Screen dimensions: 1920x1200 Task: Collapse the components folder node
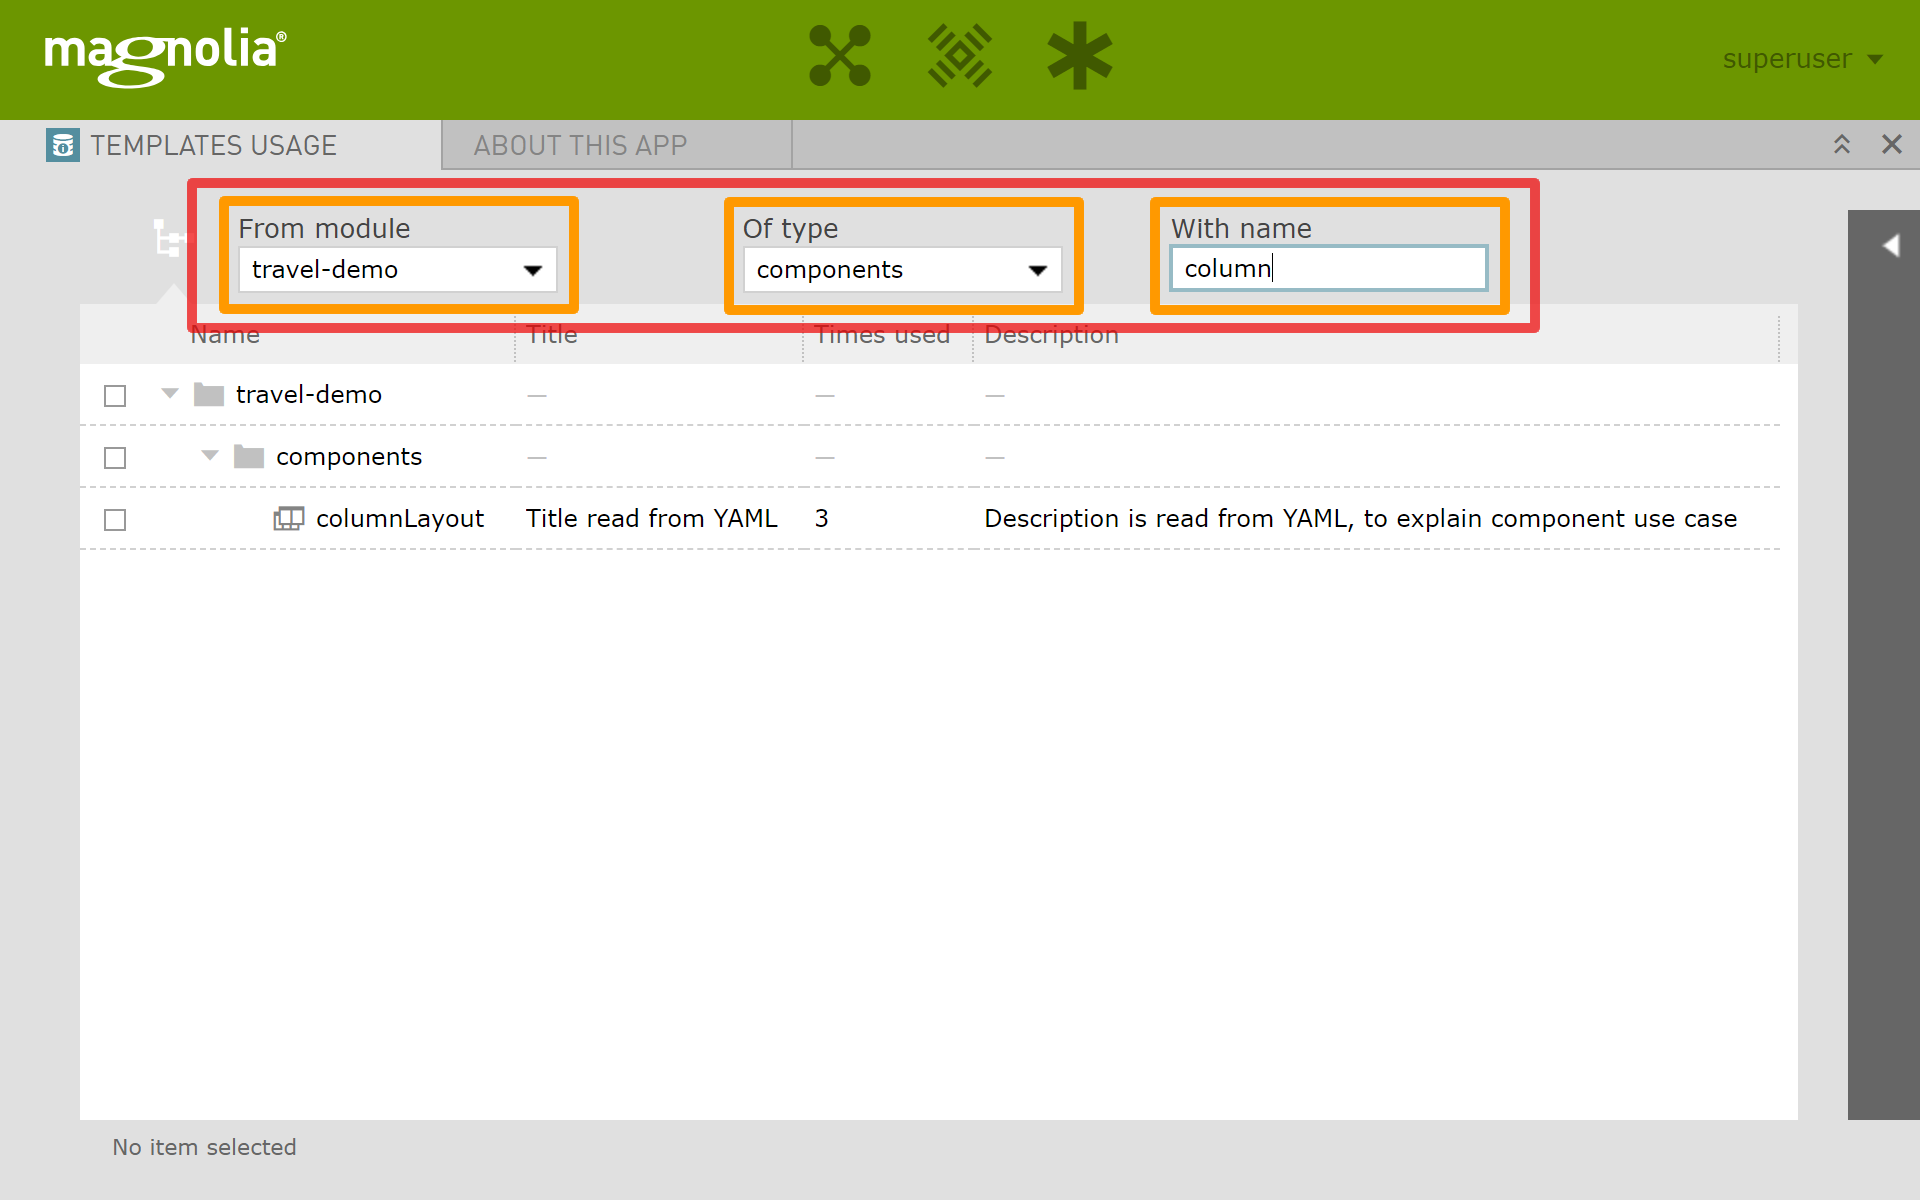click(x=210, y=456)
